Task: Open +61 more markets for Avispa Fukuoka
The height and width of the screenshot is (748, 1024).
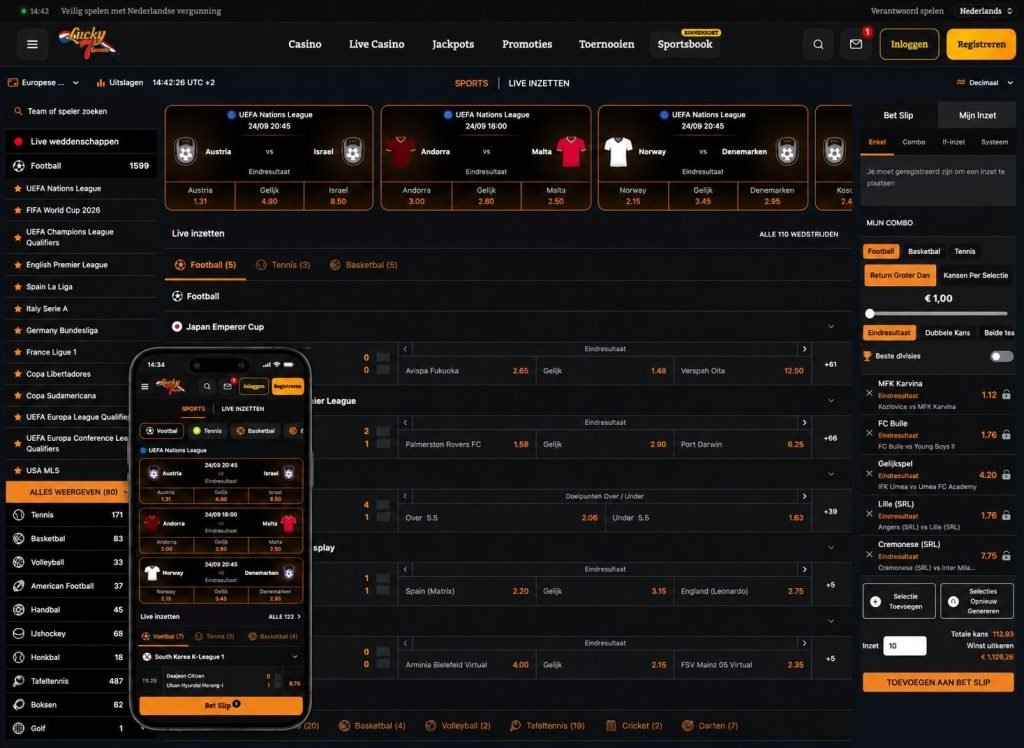Action: pyautogui.click(x=830, y=365)
